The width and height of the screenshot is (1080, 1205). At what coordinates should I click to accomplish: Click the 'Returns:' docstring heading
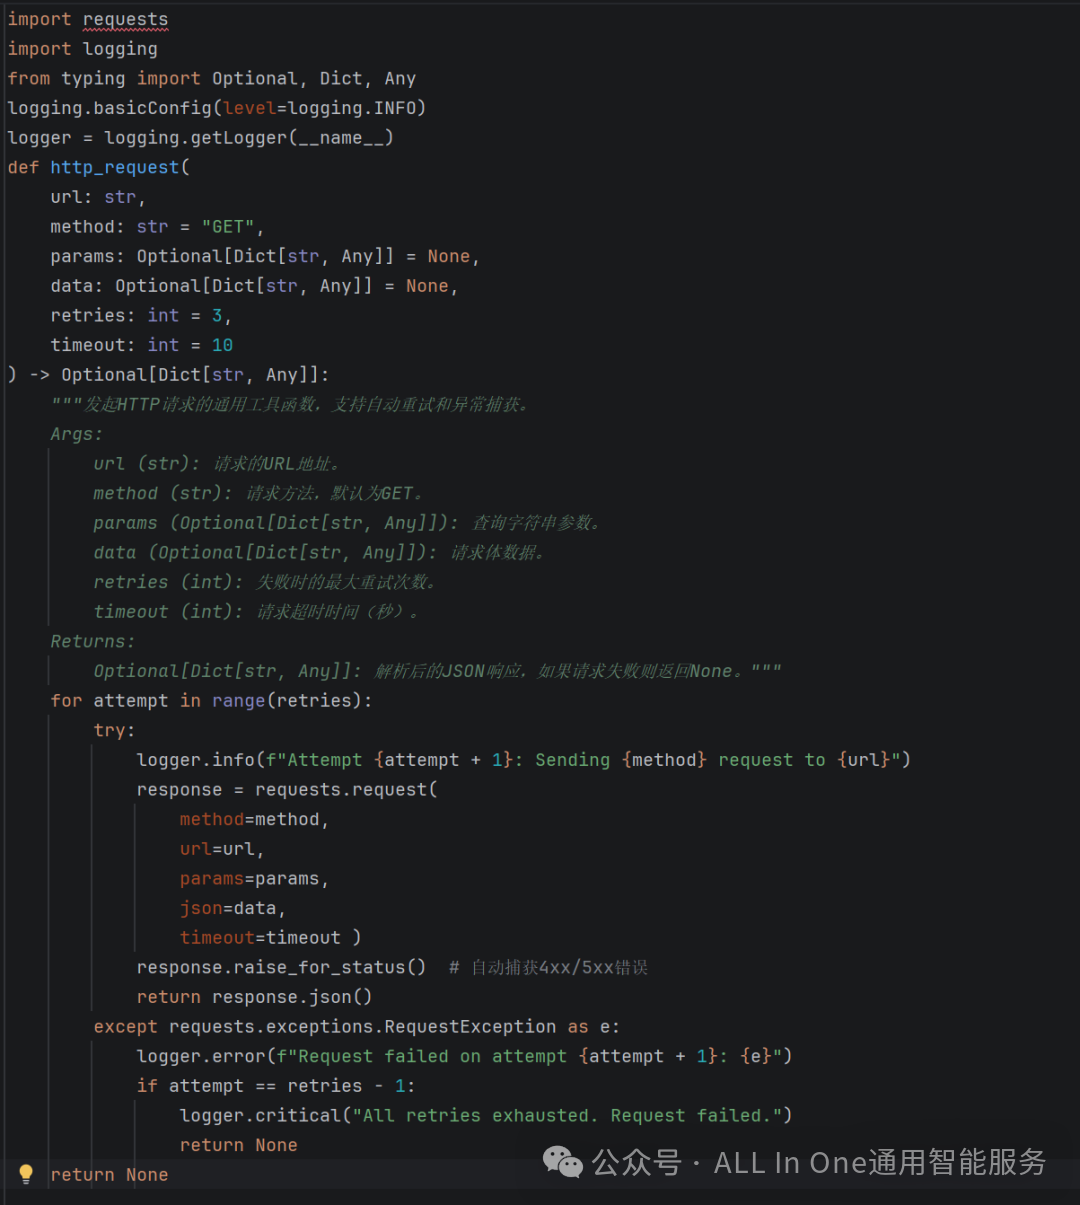(93, 642)
